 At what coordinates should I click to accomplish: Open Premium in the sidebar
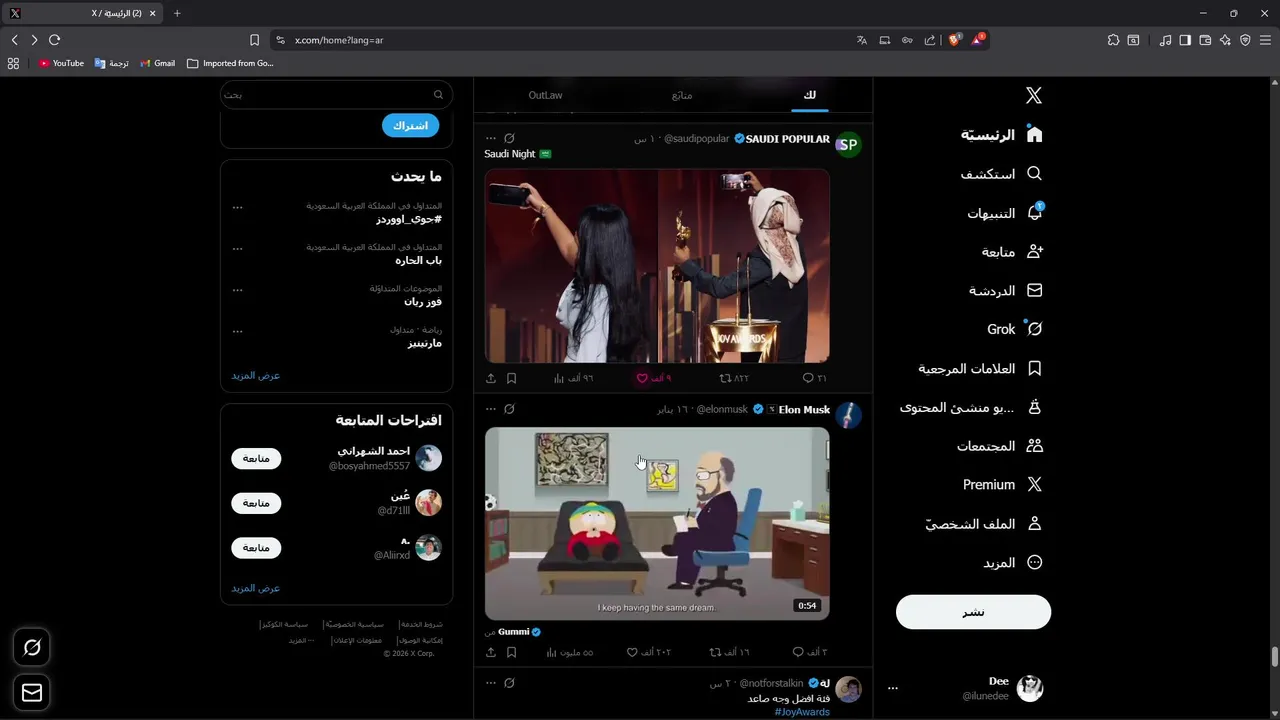(1003, 484)
